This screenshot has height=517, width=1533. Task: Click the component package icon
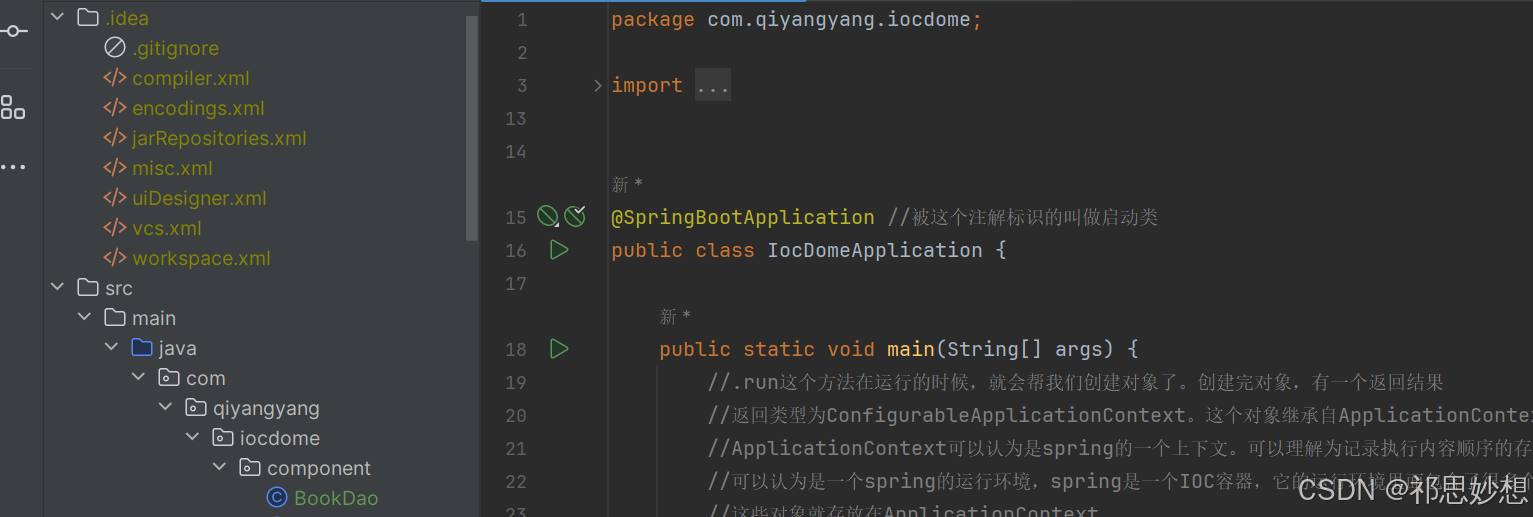click(x=250, y=468)
